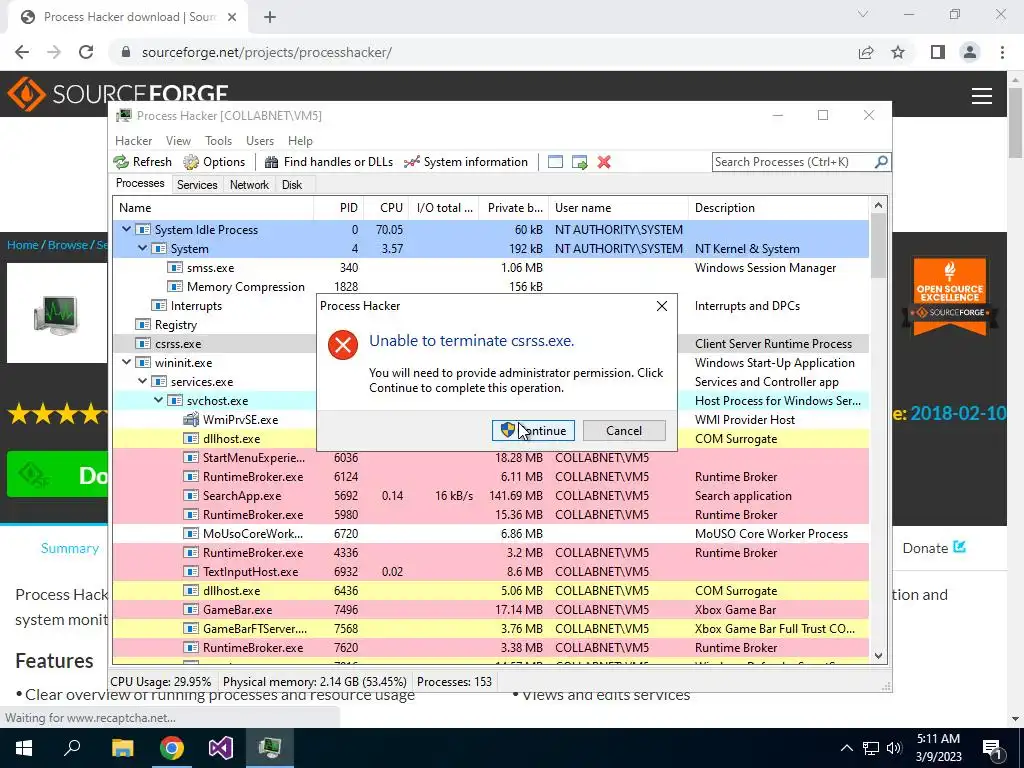The width and height of the screenshot is (1024, 768).
Task: Click the find window toolbar icon
Action: click(555, 162)
